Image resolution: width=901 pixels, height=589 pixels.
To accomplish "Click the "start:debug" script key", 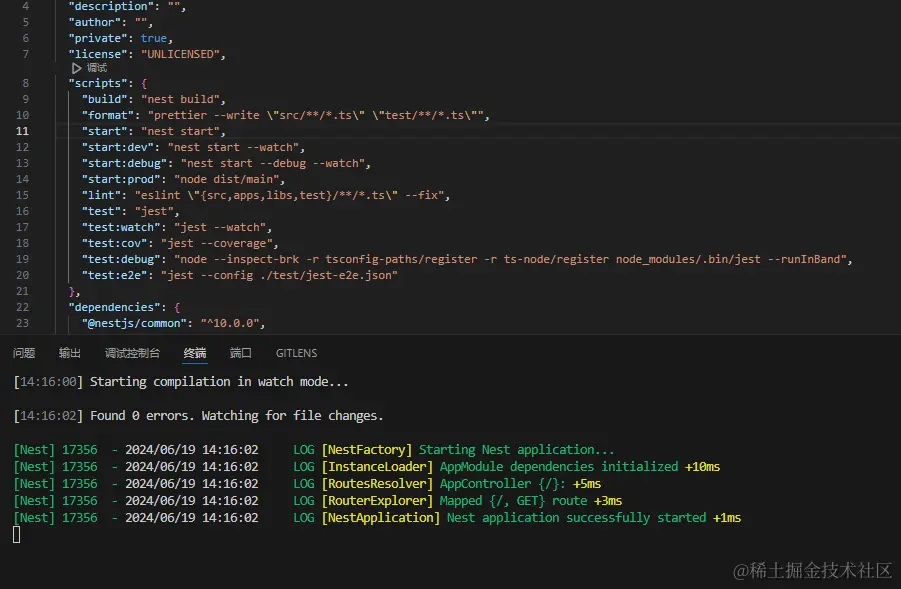I will [127, 163].
